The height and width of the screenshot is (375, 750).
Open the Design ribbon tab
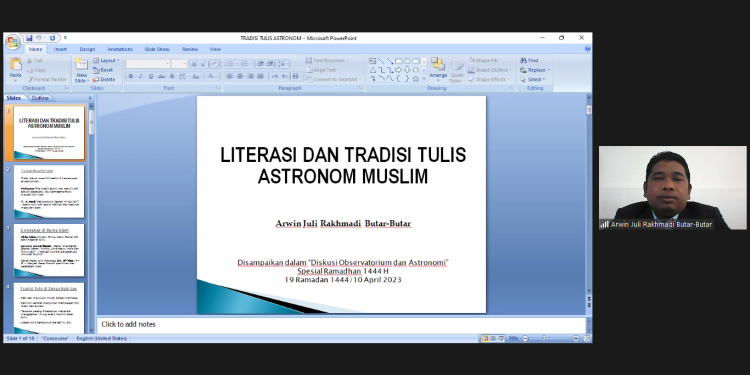pyautogui.click(x=87, y=49)
